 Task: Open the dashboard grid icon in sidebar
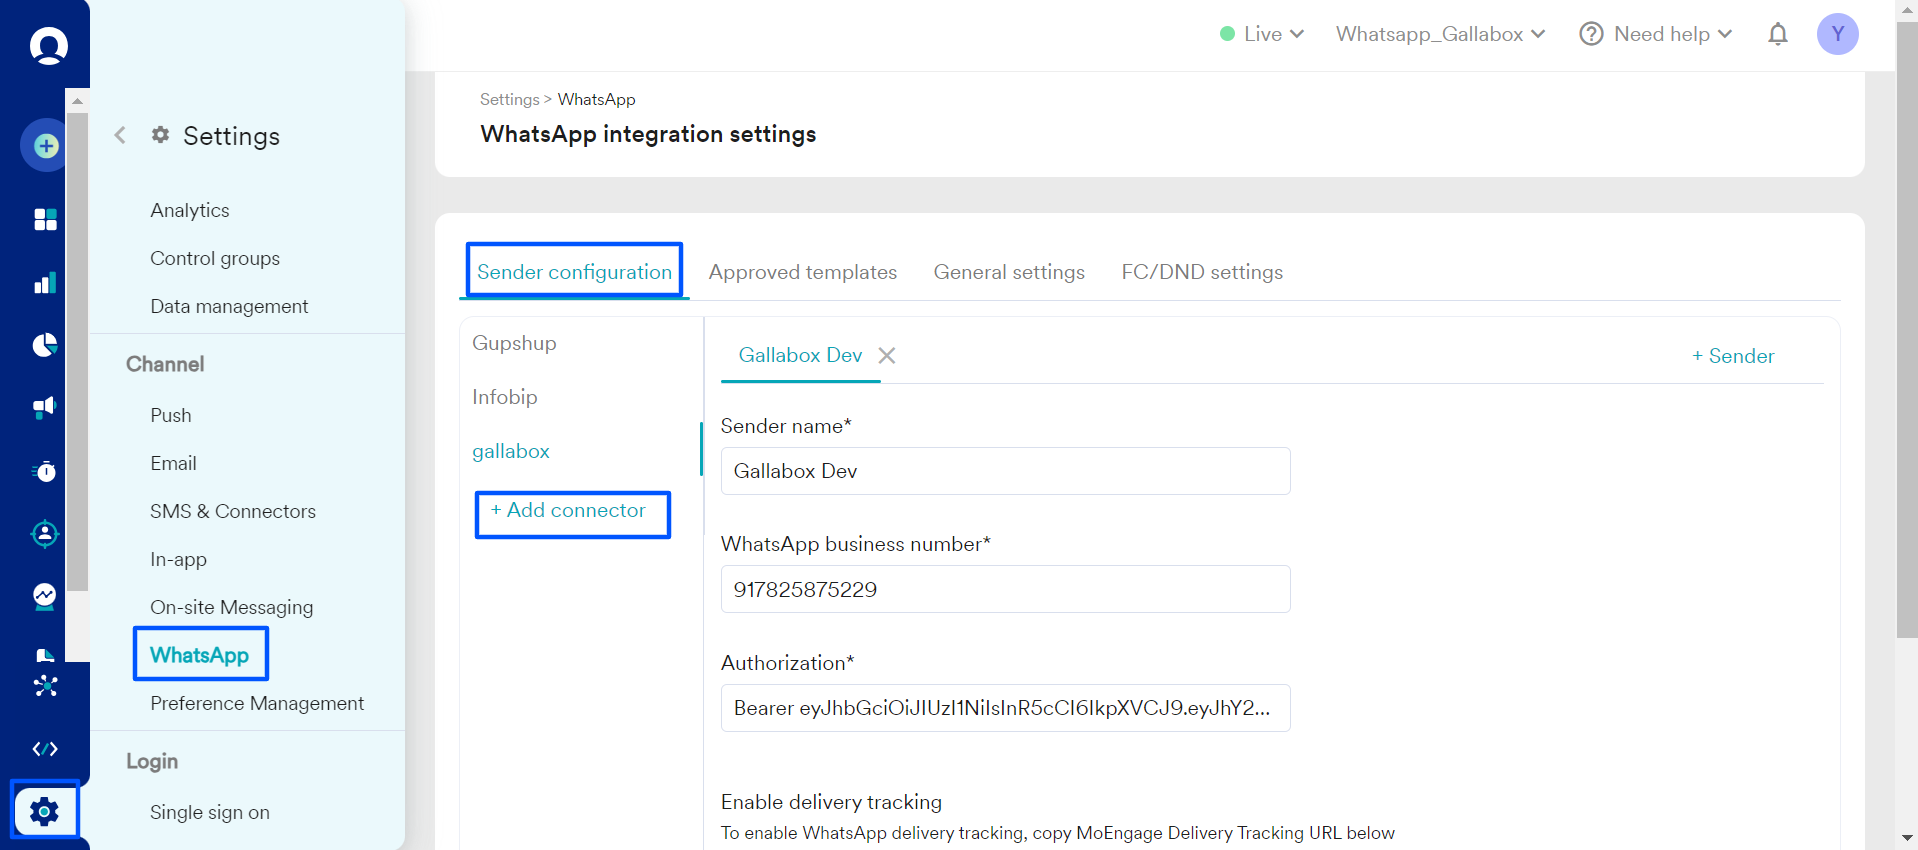pos(45,219)
